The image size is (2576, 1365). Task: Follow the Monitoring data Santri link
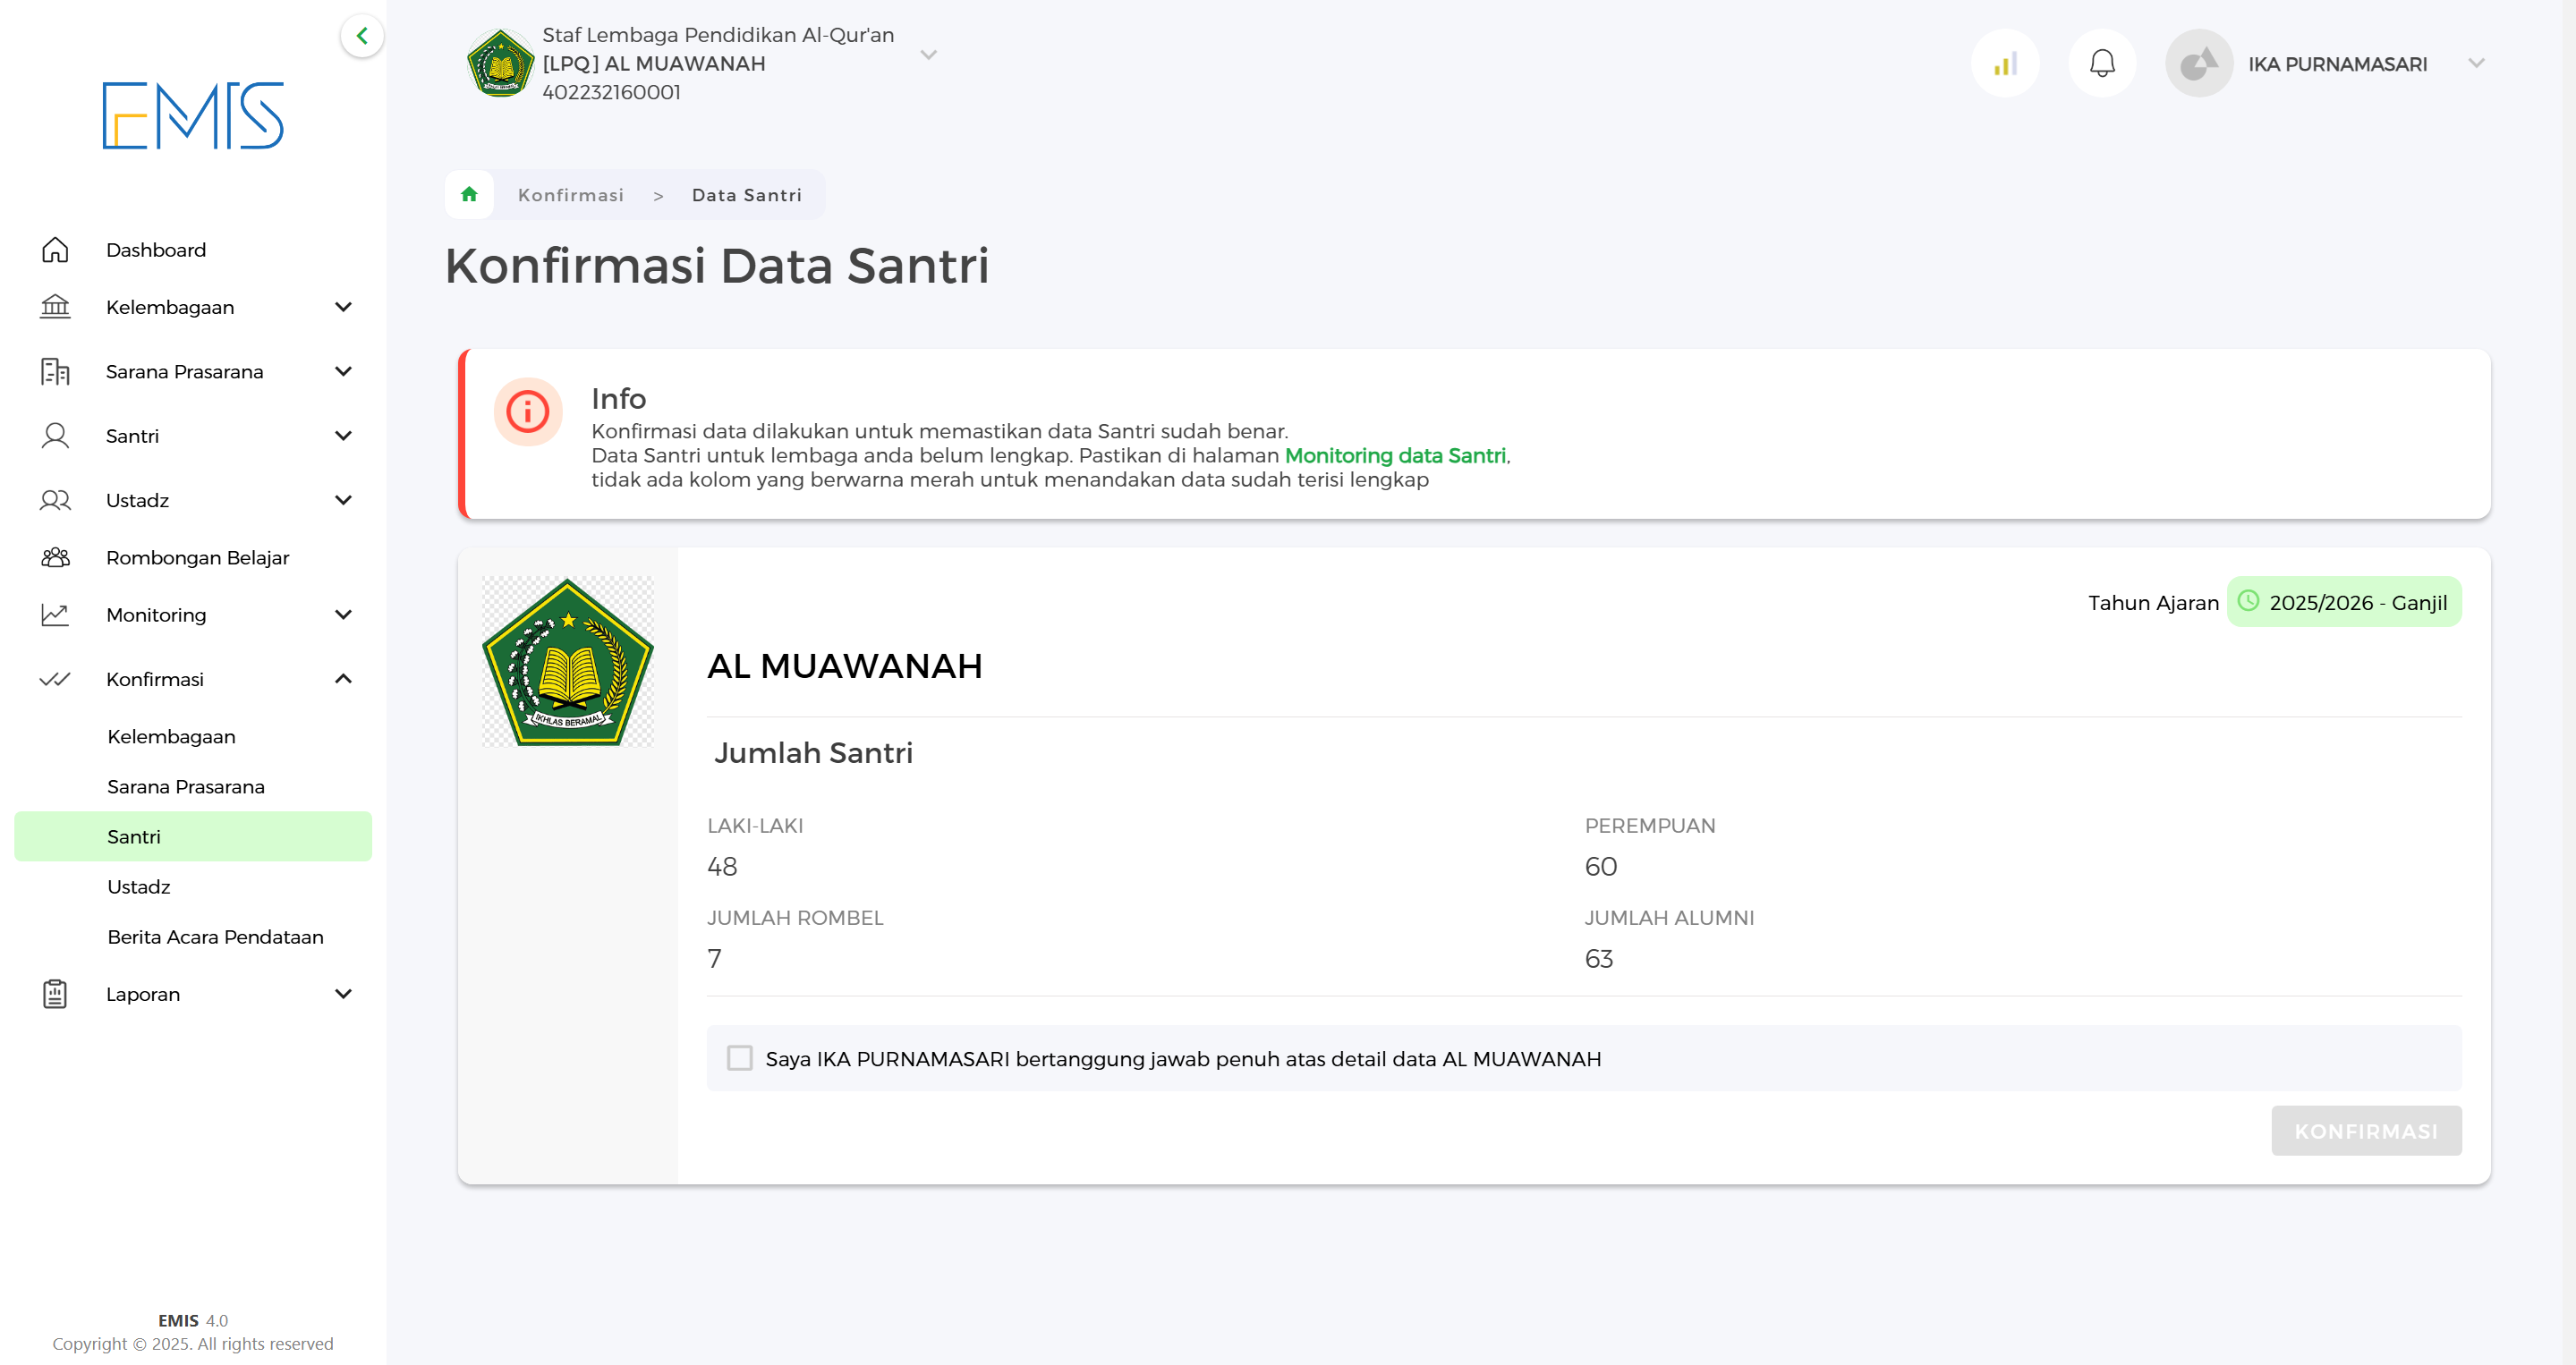pyautogui.click(x=1395, y=455)
